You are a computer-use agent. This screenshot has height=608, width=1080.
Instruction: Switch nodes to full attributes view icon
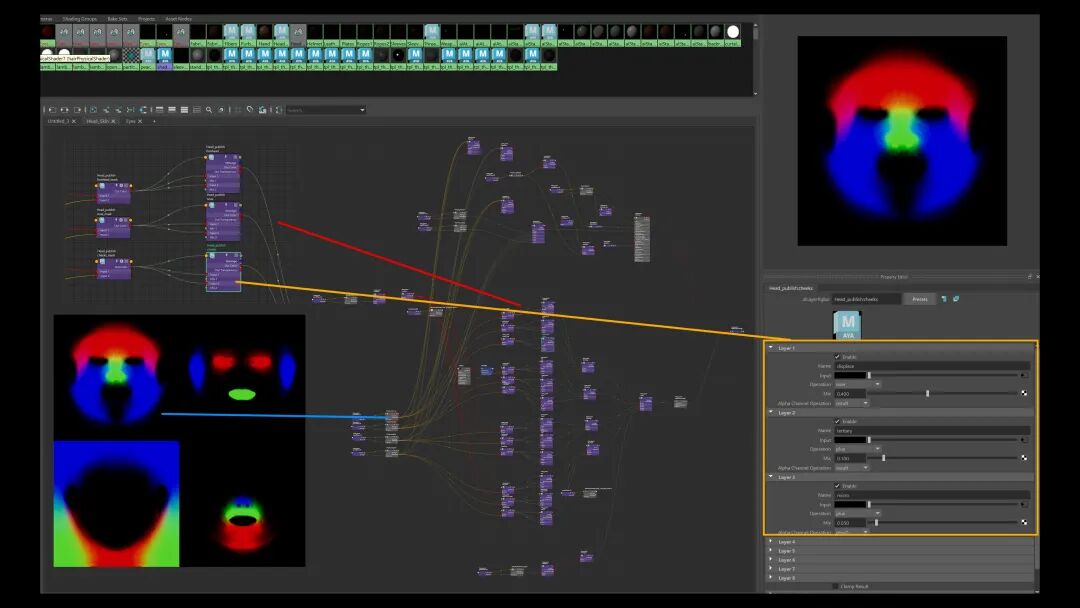coord(184,109)
